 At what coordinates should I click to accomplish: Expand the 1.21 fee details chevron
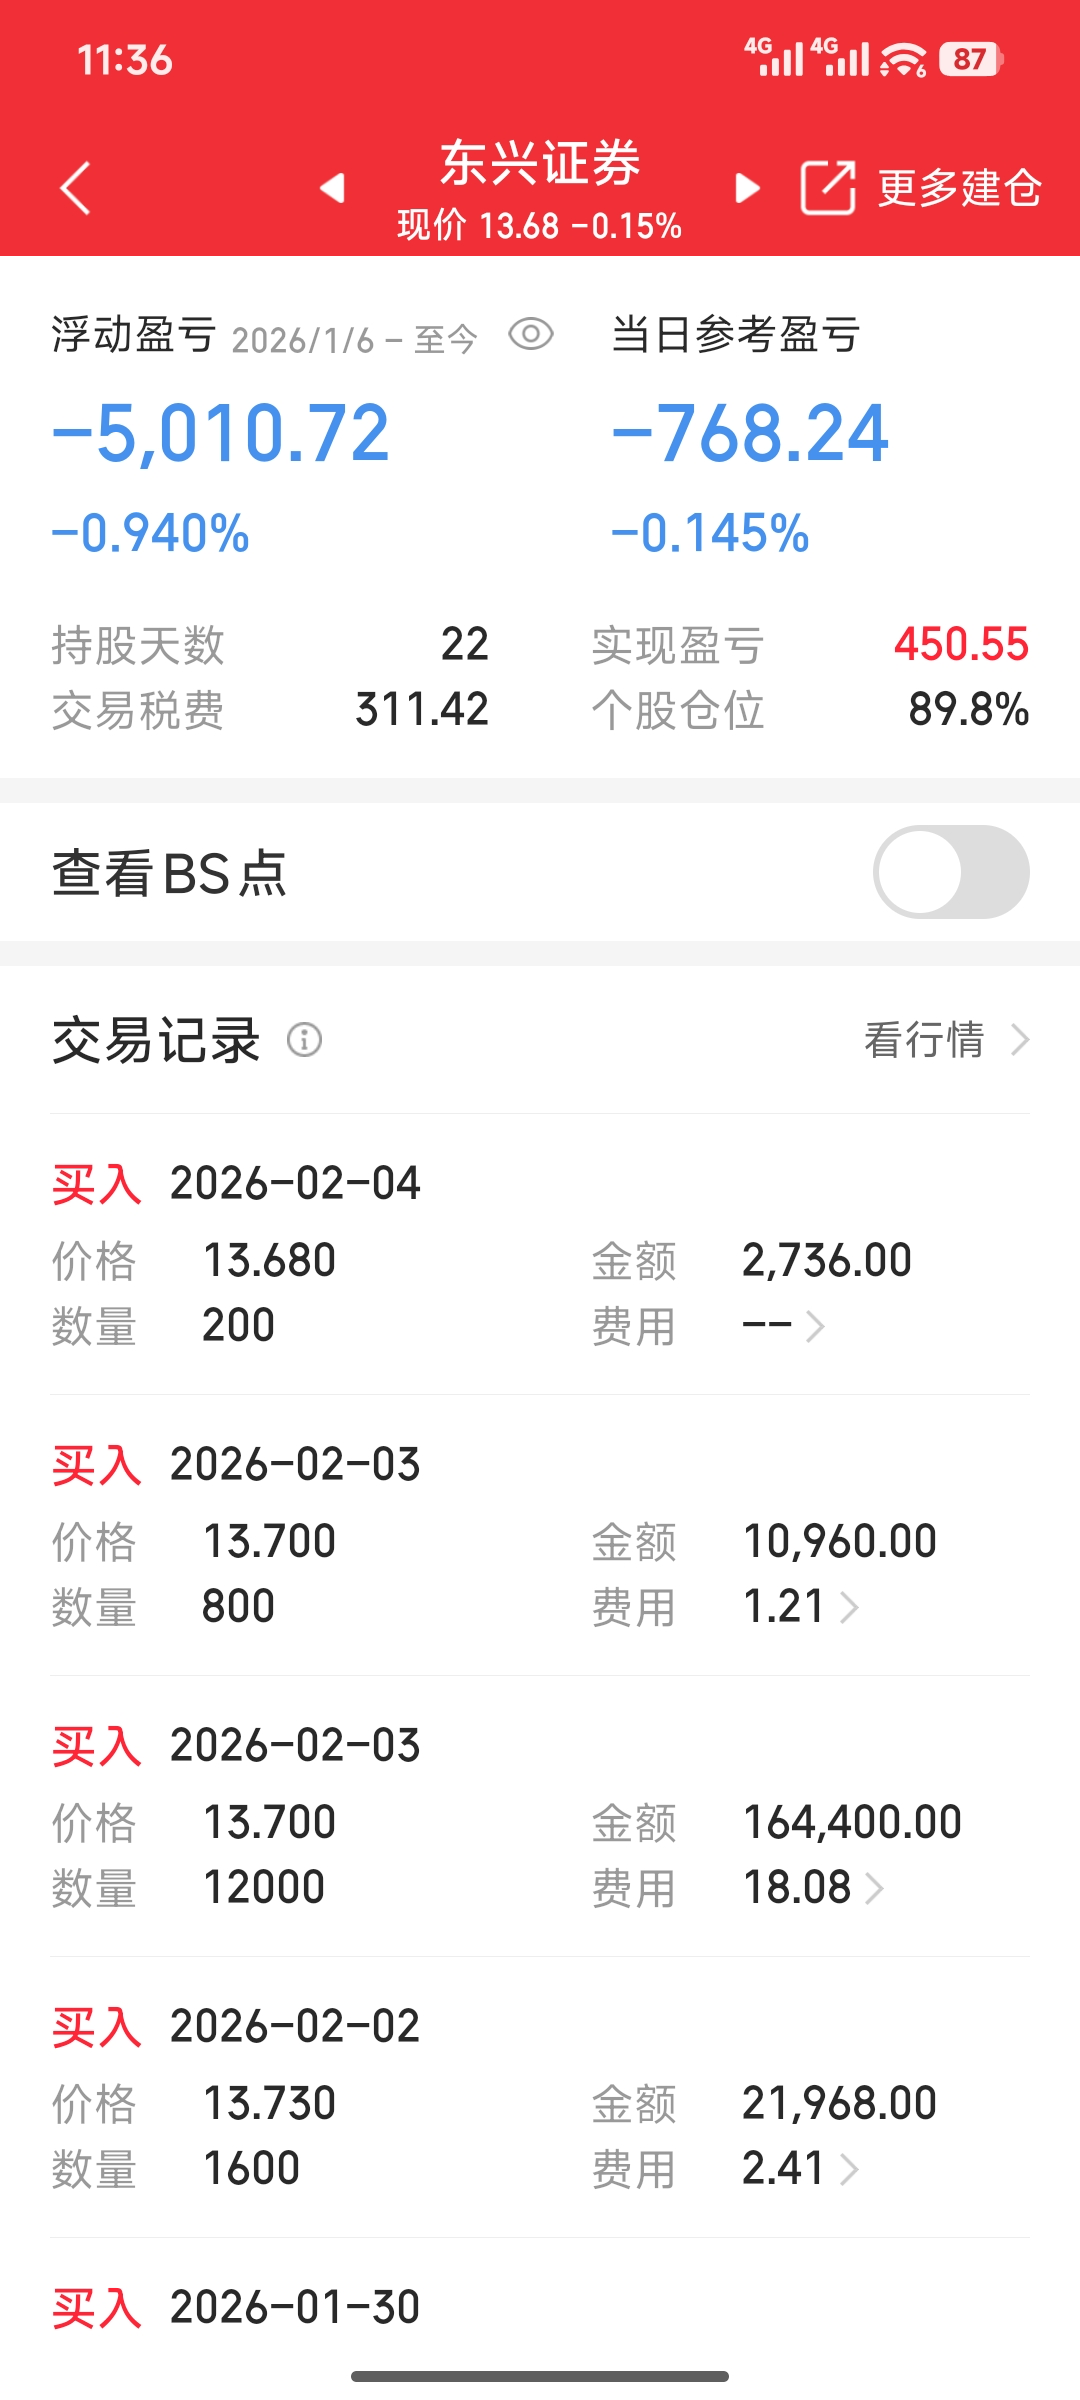[849, 1608]
